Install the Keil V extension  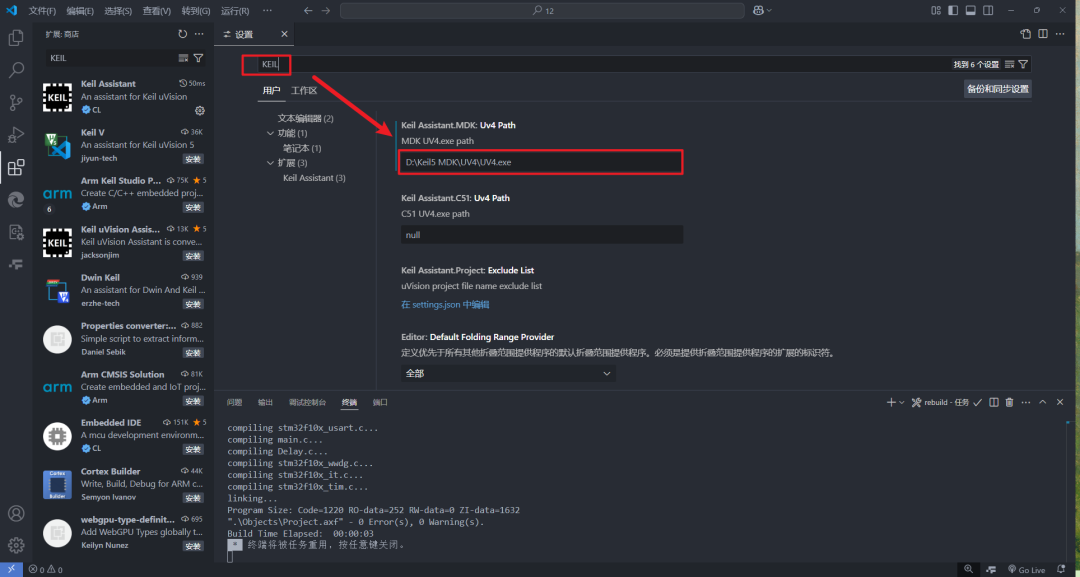coord(193,159)
